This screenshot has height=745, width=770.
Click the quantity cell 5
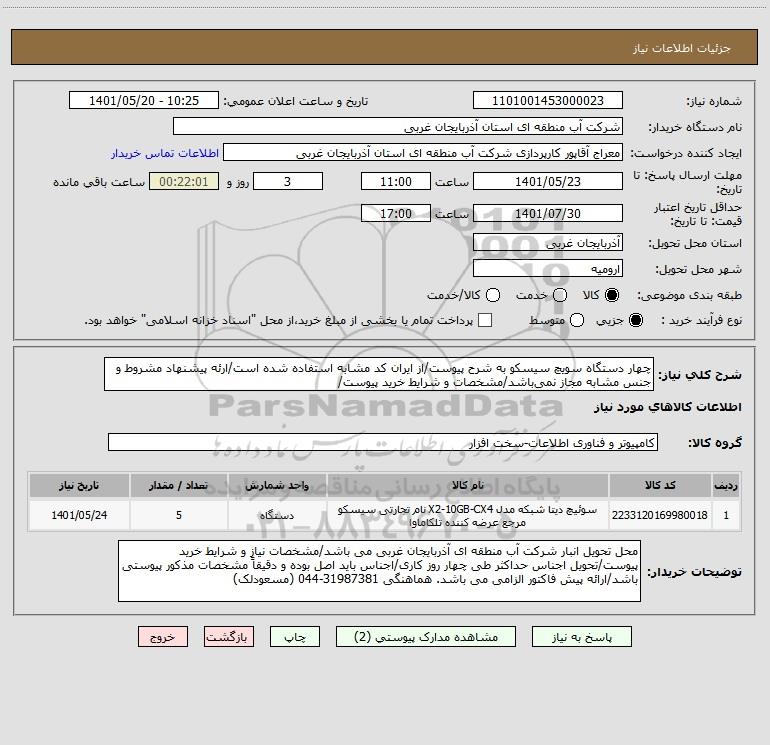click(x=179, y=515)
